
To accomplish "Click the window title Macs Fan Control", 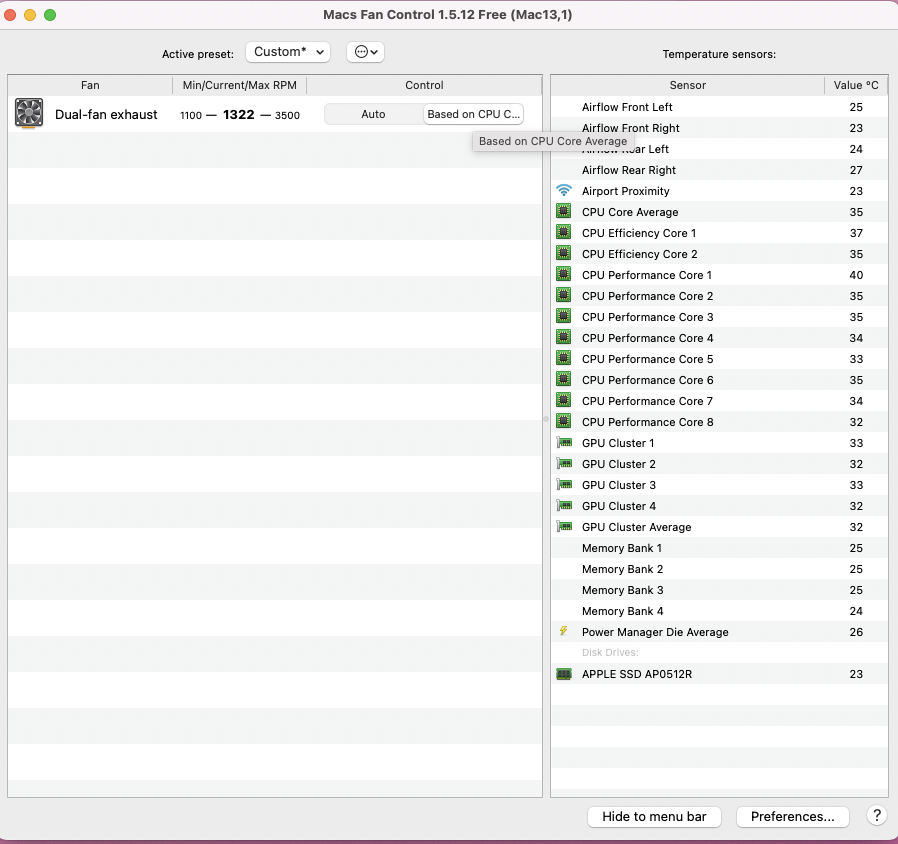I will click(448, 15).
